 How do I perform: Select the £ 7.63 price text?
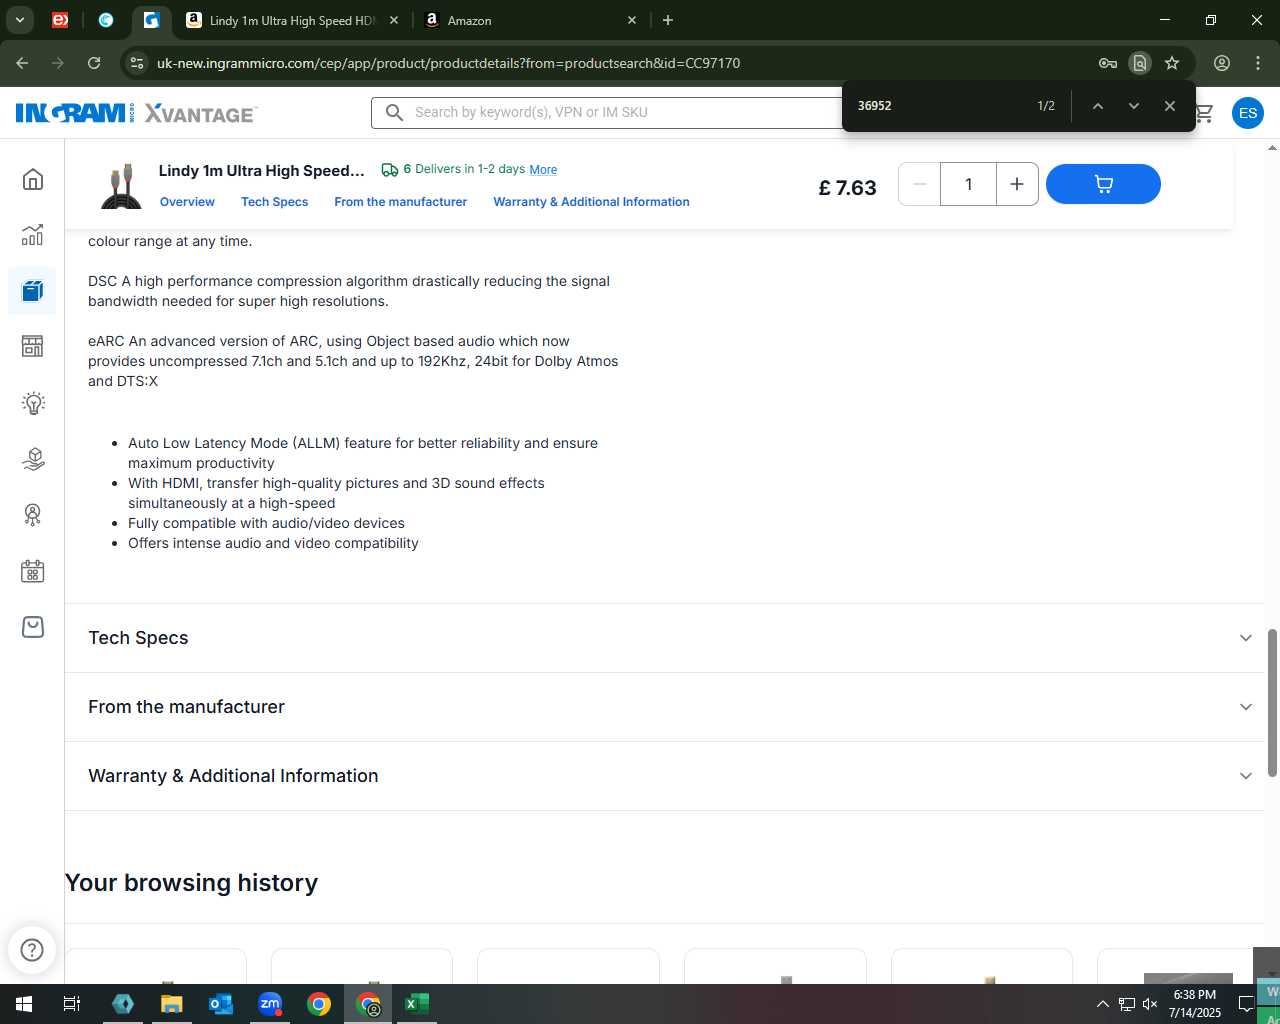click(x=847, y=188)
